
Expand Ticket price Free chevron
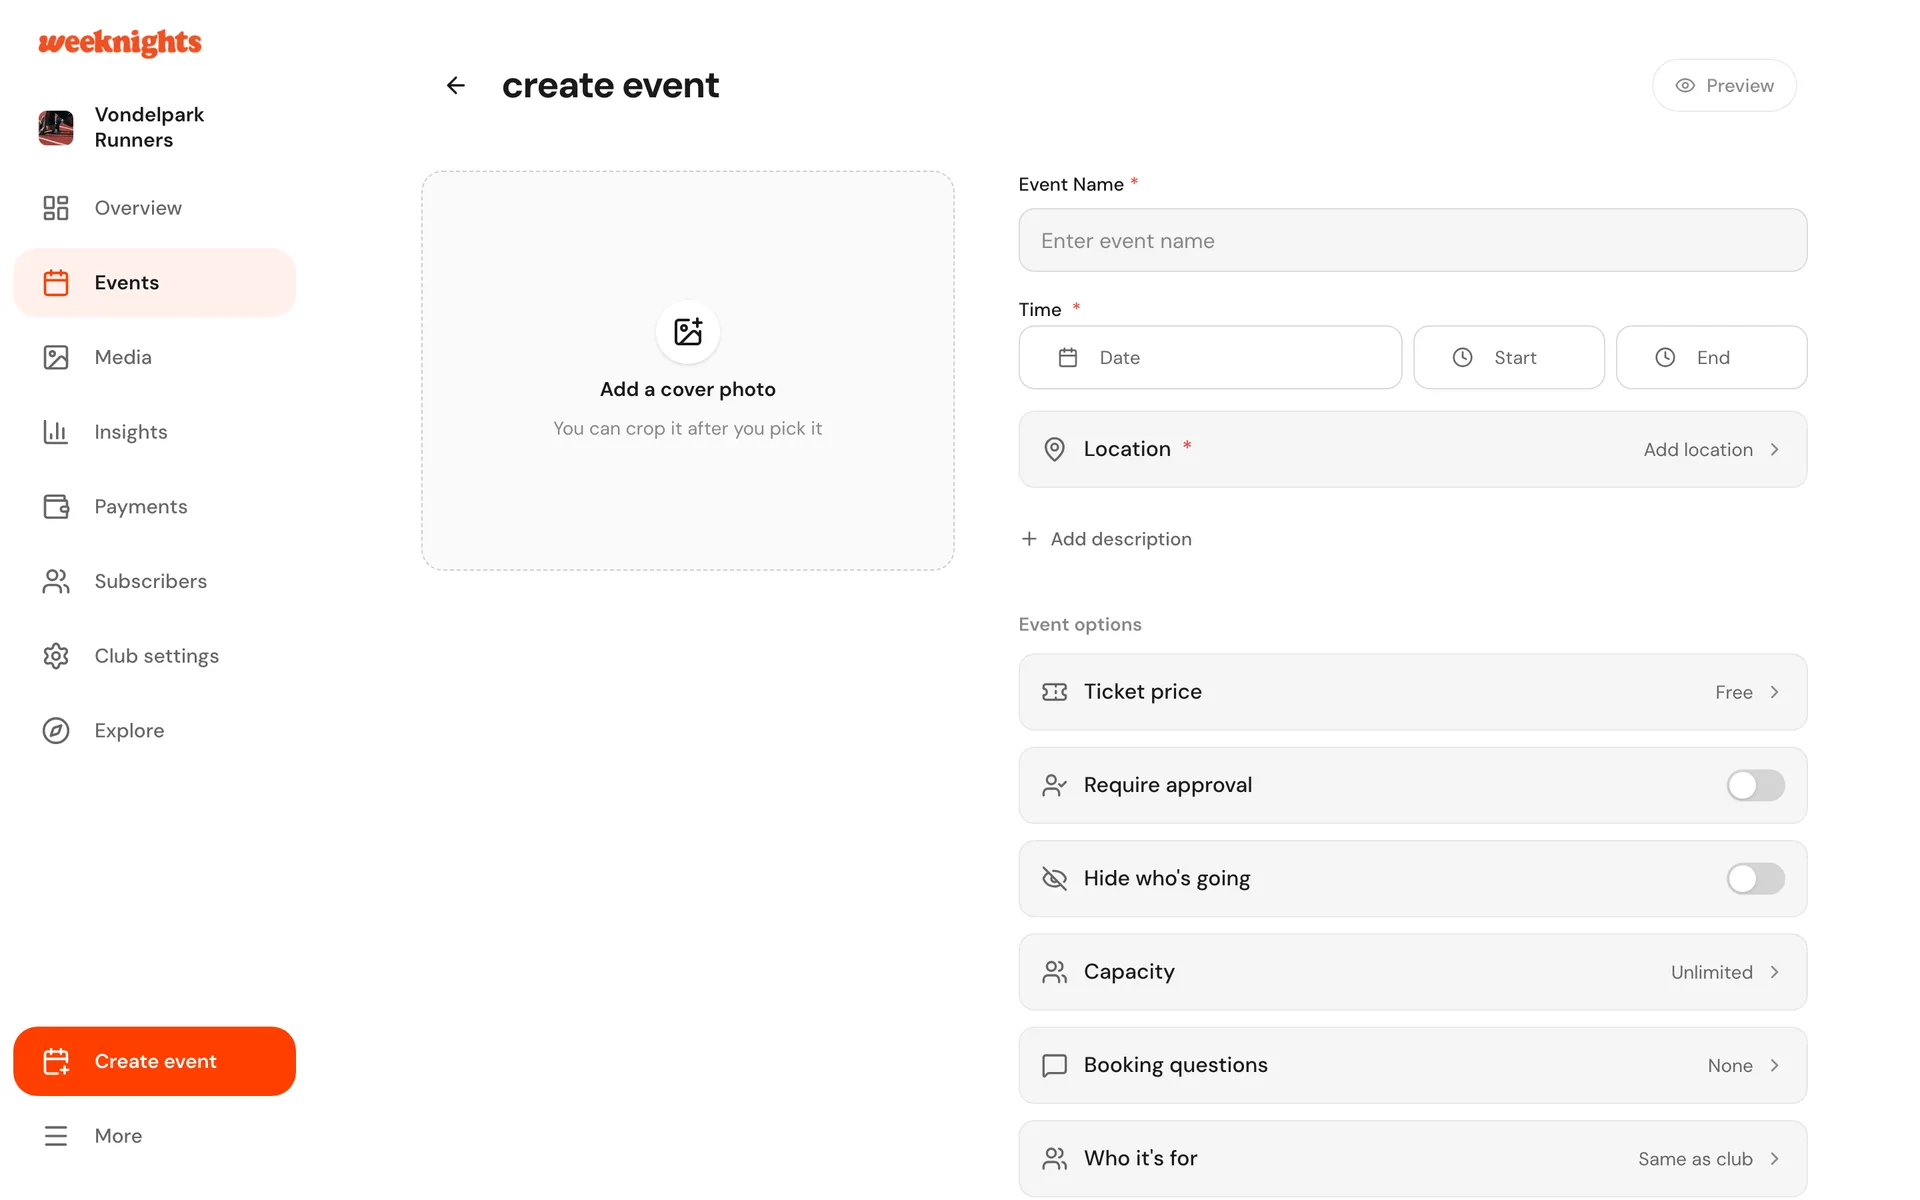(x=1775, y=692)
